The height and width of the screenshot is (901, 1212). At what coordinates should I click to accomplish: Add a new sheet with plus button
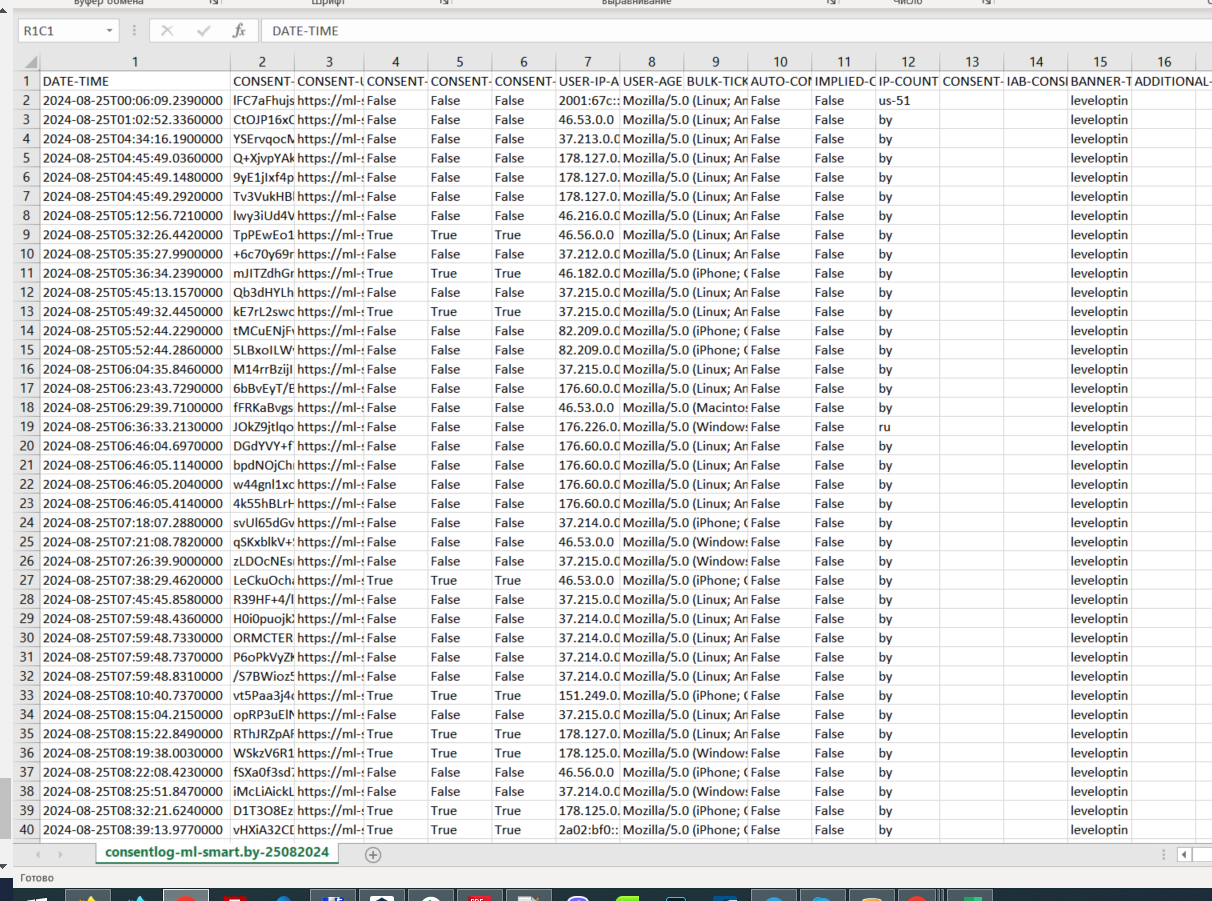click(x=373, y=854)
